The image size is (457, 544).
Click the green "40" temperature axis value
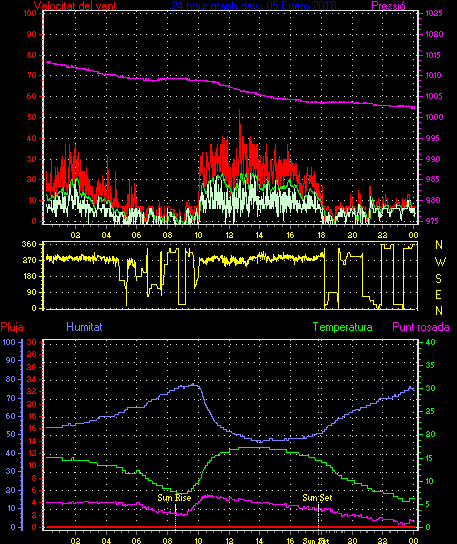coord(430,342)
